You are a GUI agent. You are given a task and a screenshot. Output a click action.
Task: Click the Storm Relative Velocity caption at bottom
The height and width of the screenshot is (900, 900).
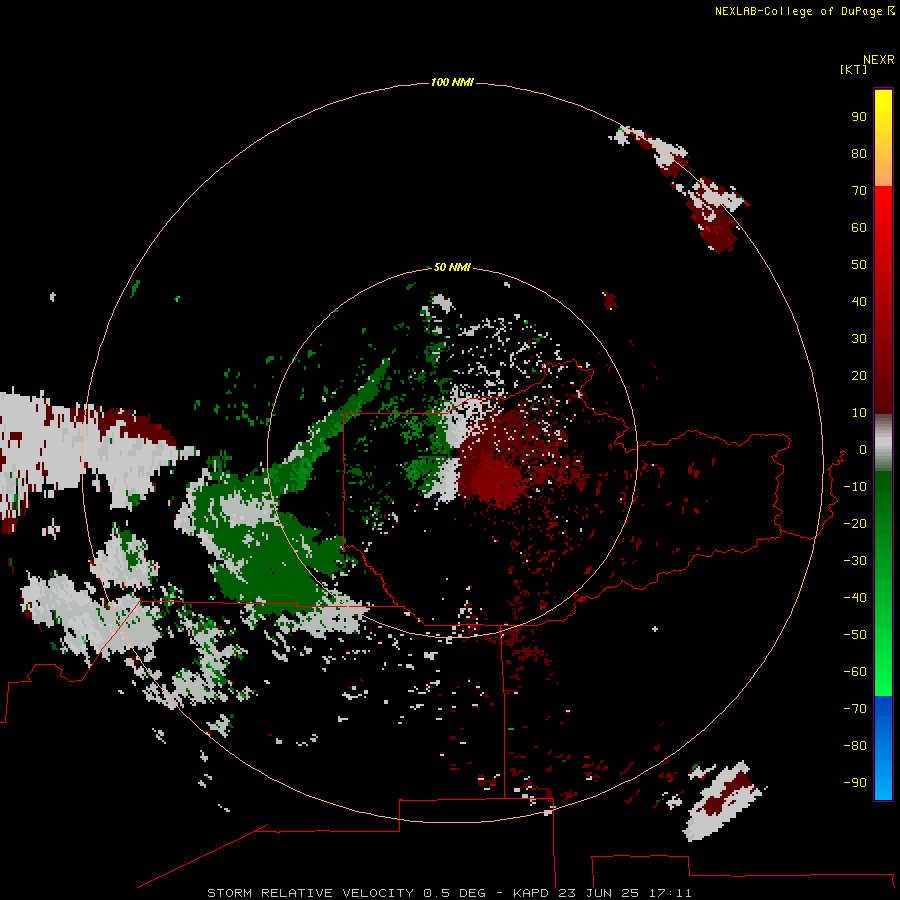click(x=449, y=893)
